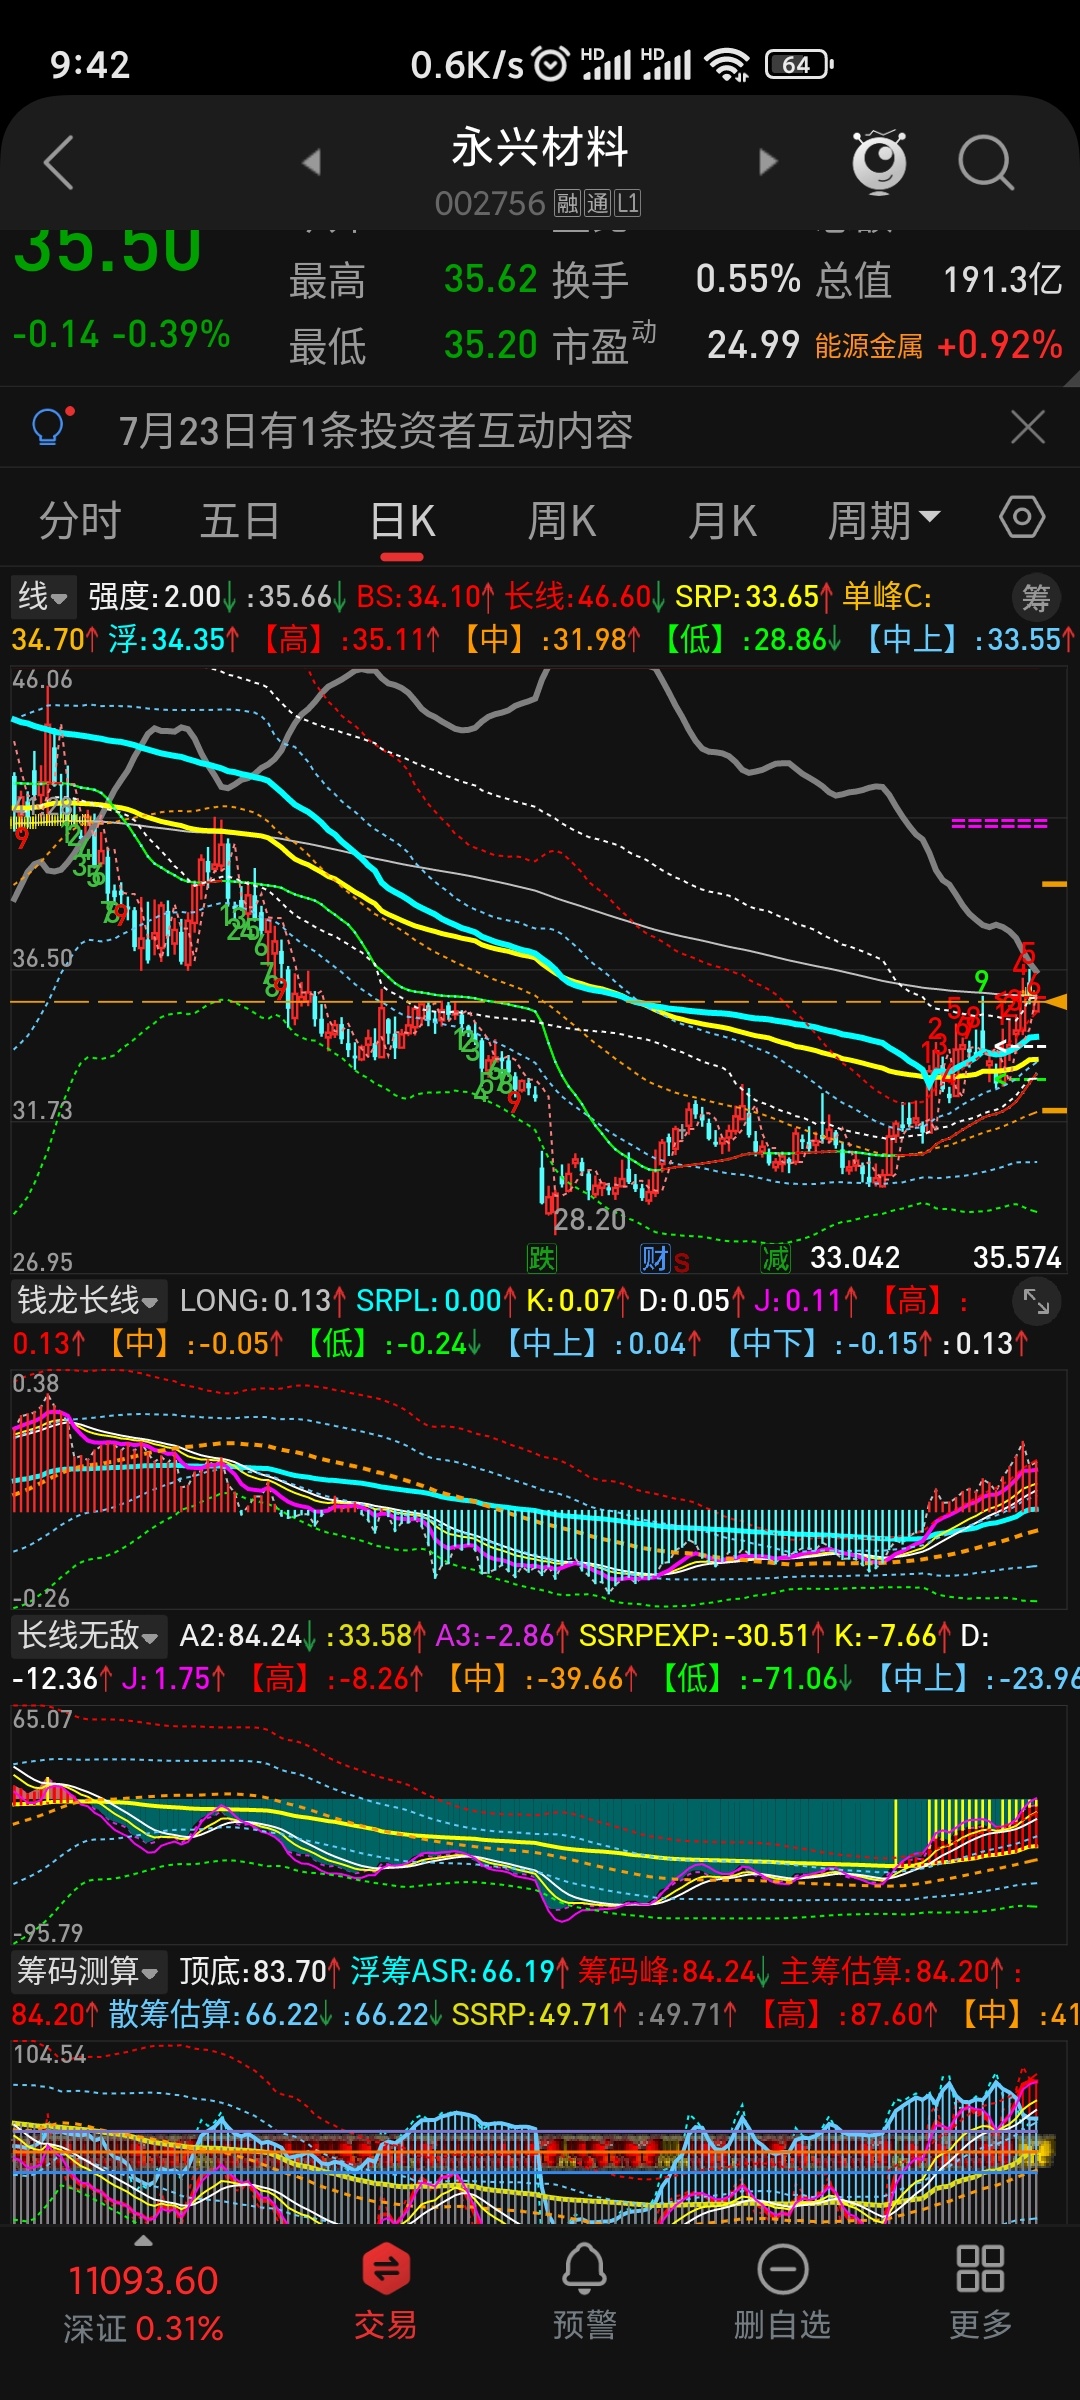
Task: Expand the indicator panel to fullscreen
Action: pyautogui.click(x=1036, y=1302)
